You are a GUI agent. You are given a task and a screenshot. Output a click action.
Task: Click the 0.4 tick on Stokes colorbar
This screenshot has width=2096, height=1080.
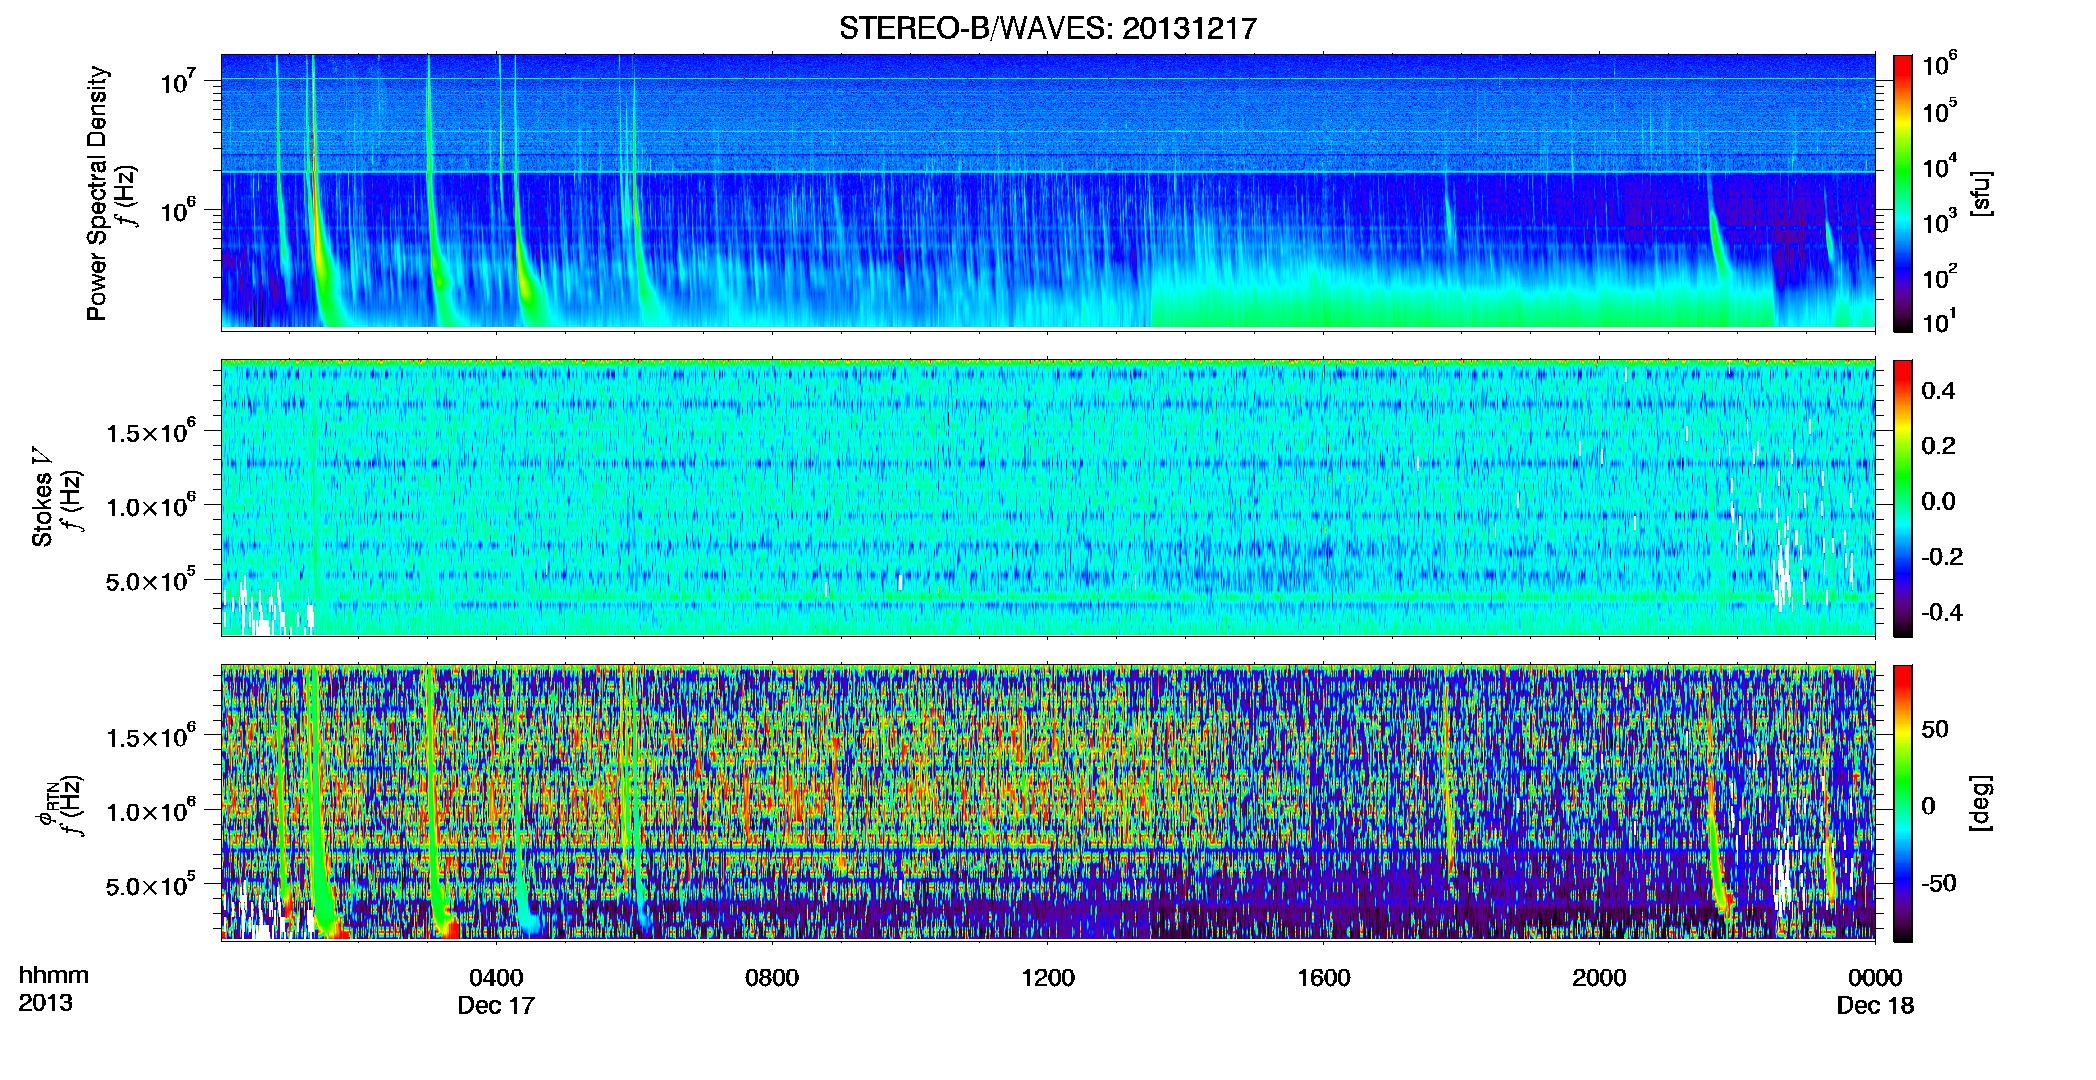pos(1938,391)
